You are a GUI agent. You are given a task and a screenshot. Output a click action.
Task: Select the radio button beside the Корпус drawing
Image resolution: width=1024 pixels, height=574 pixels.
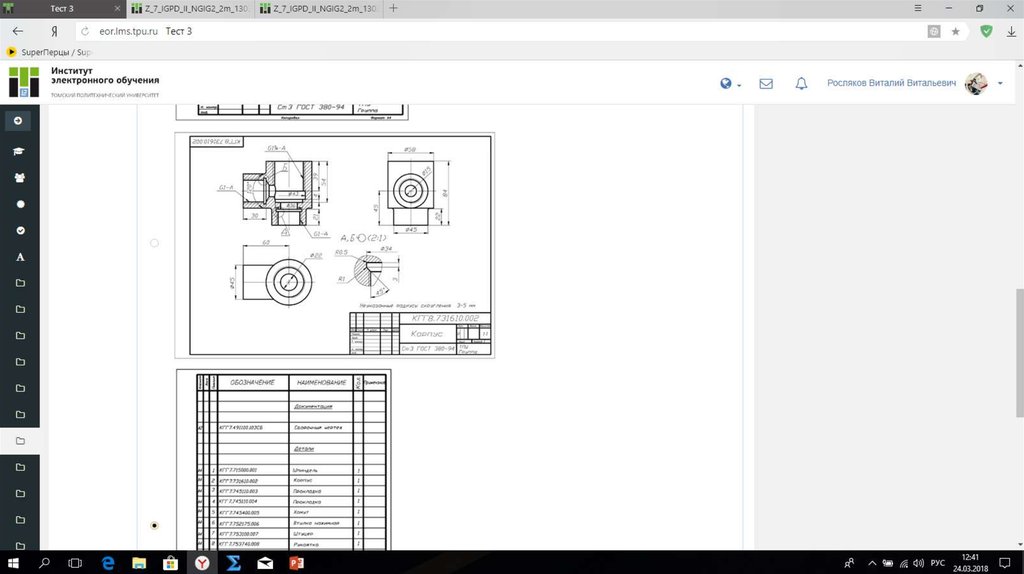154,243
